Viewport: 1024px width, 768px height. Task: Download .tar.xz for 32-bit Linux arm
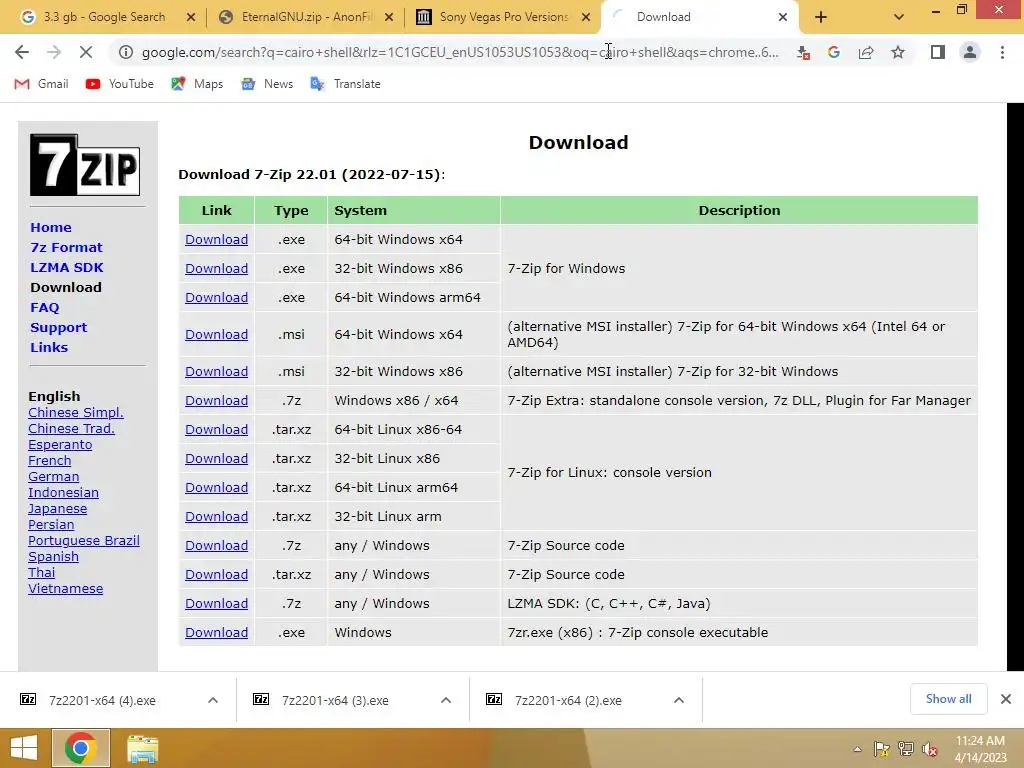pyautogui.click(x=216, y=517)
